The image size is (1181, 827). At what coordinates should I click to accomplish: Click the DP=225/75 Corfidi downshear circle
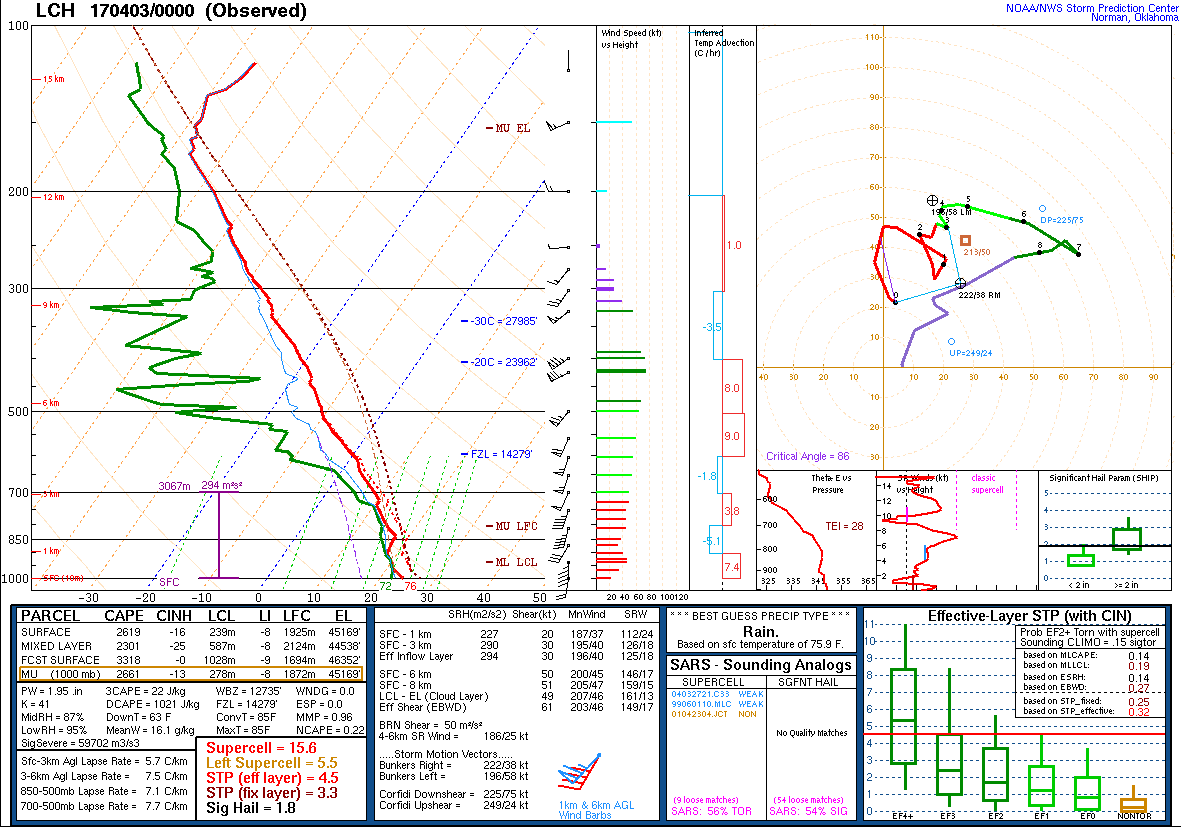pyautogui.click(x=1042, y=209)
